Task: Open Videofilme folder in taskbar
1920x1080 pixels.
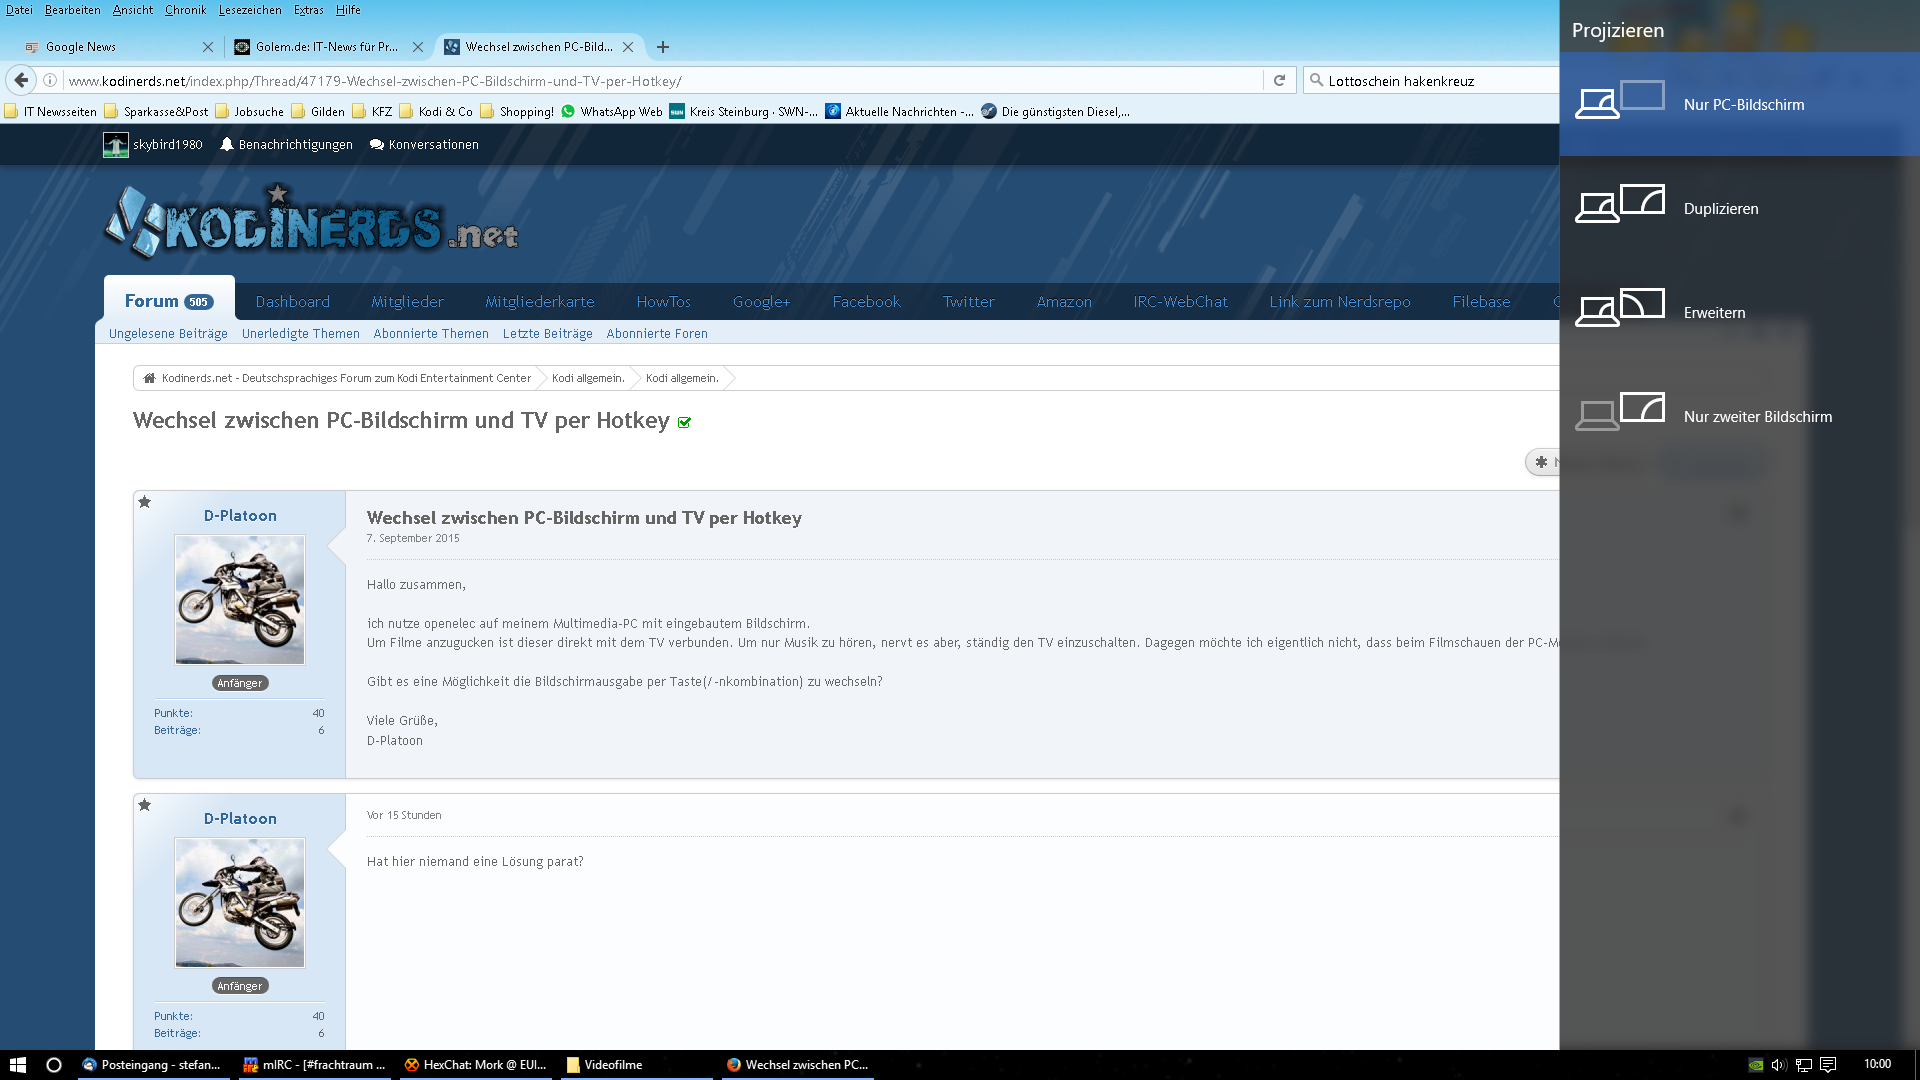Action: (637, 1065)
